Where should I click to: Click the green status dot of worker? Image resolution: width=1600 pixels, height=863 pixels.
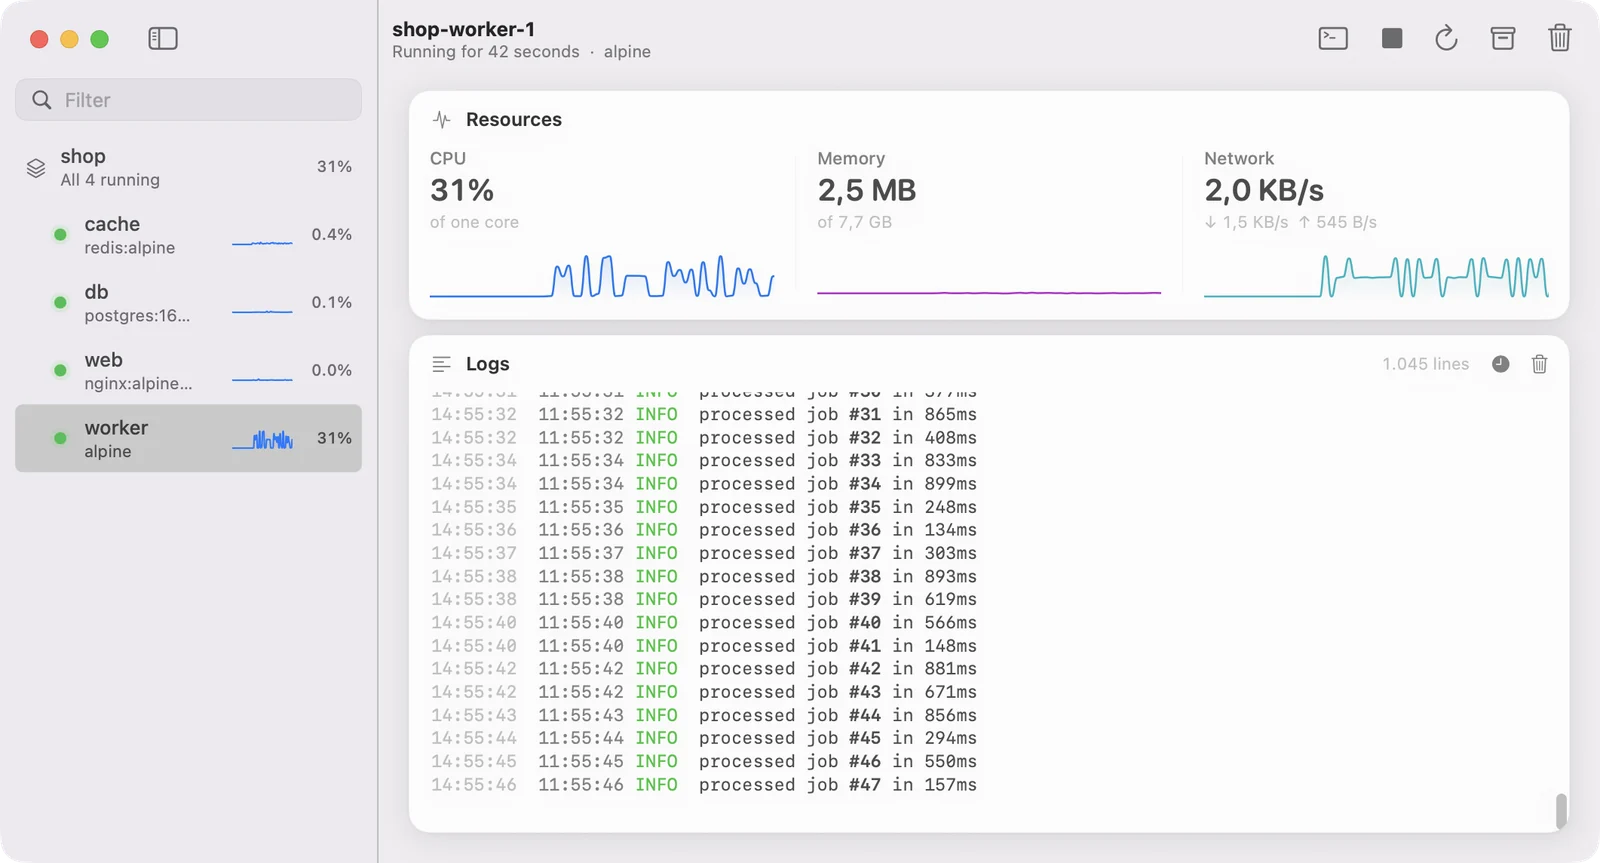[60, 438]
